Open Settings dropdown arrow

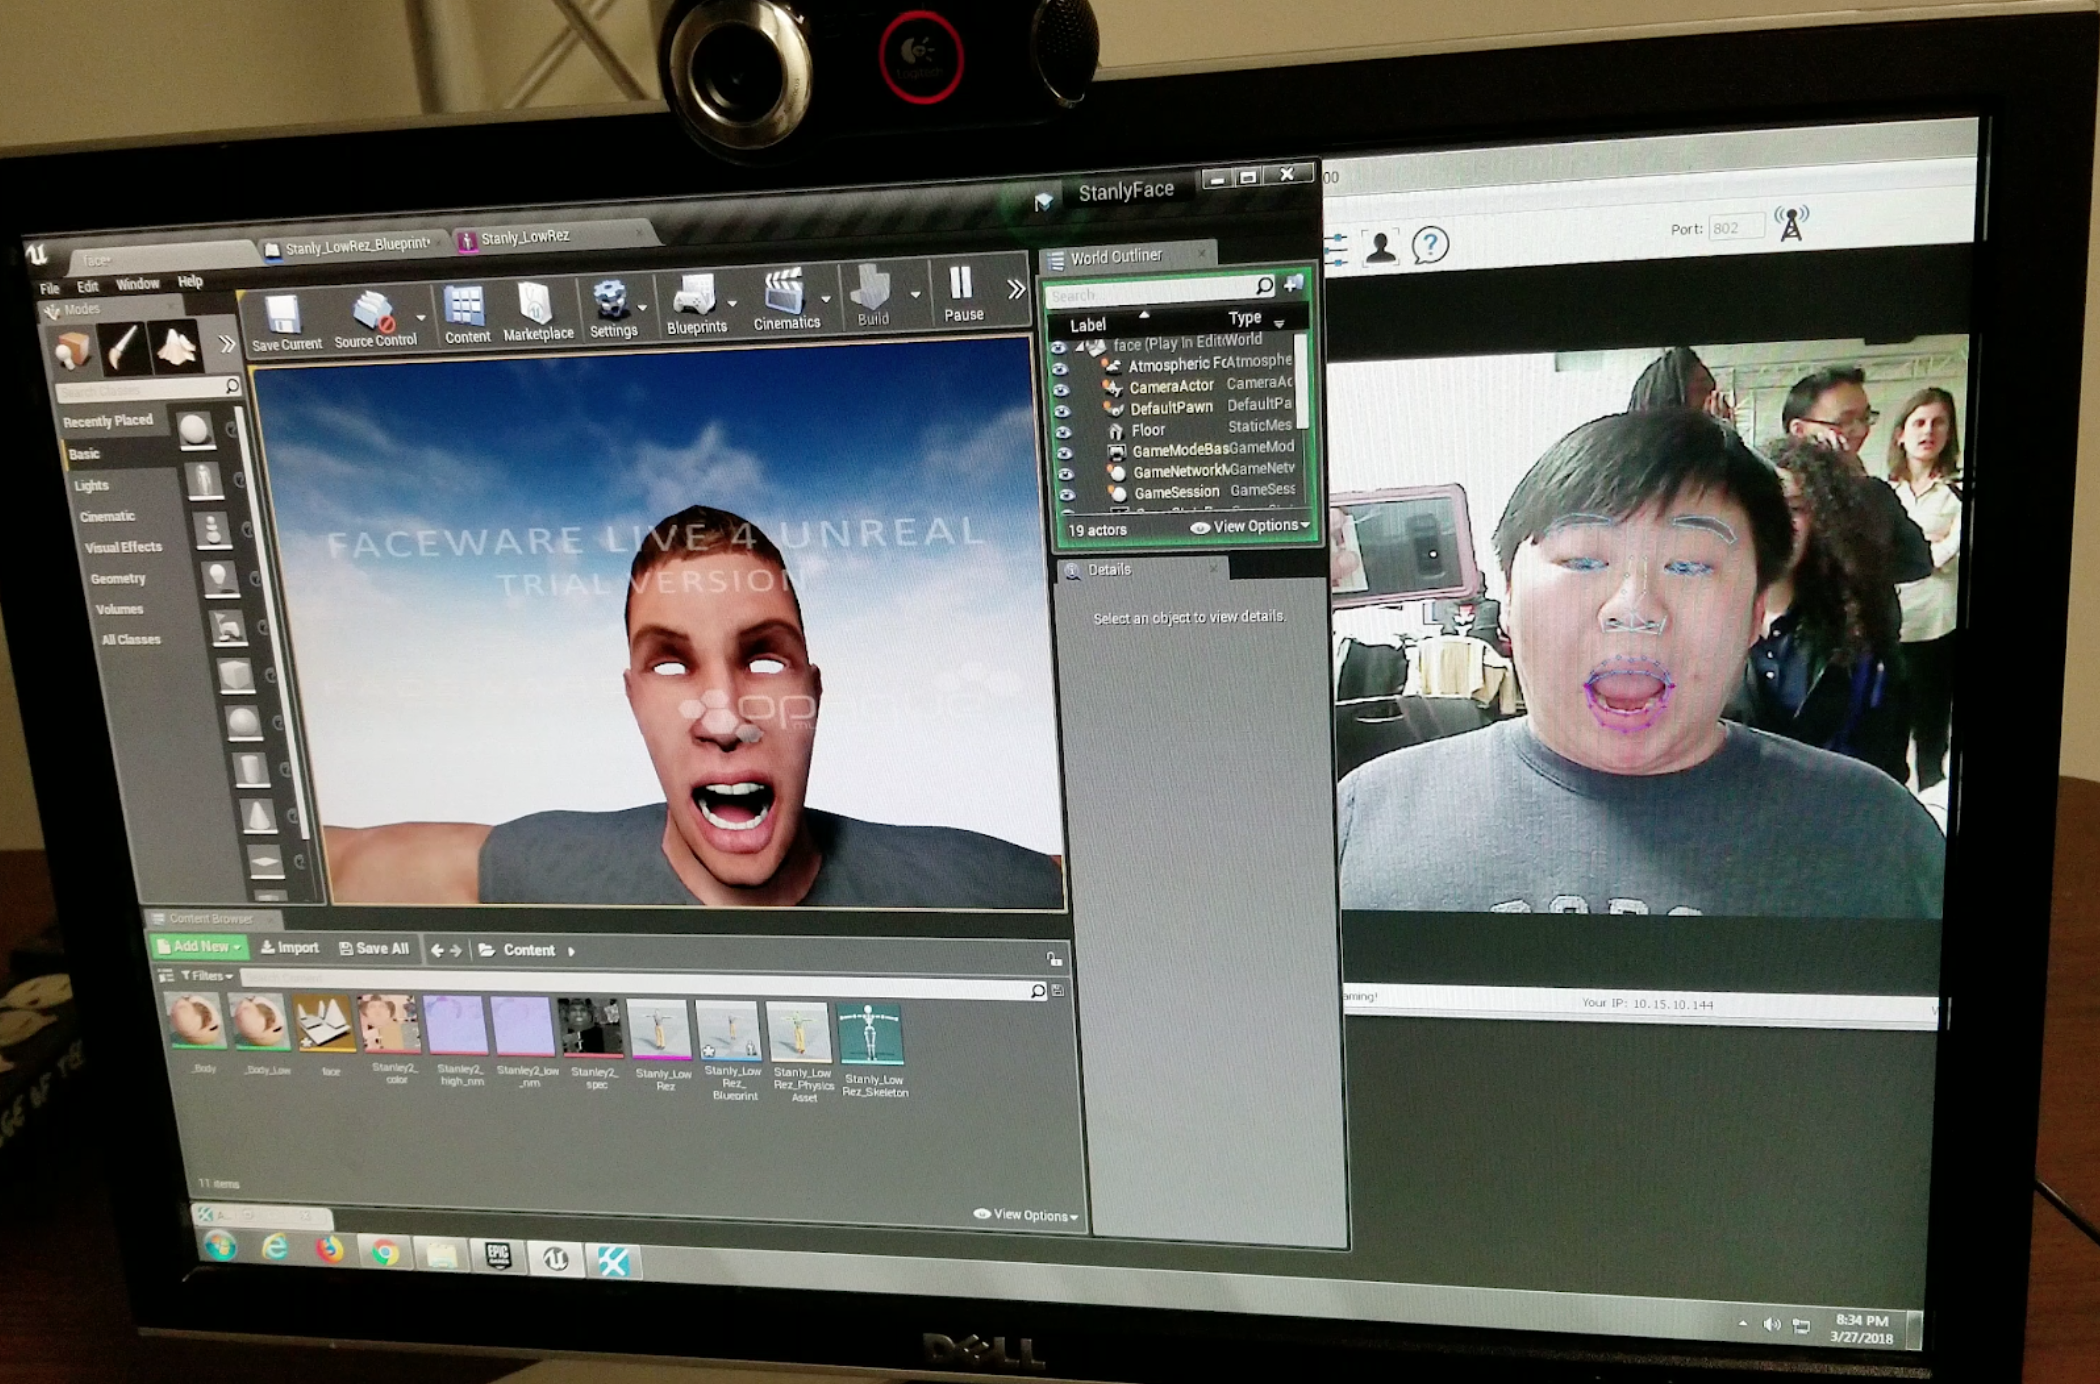pos(642,307)
